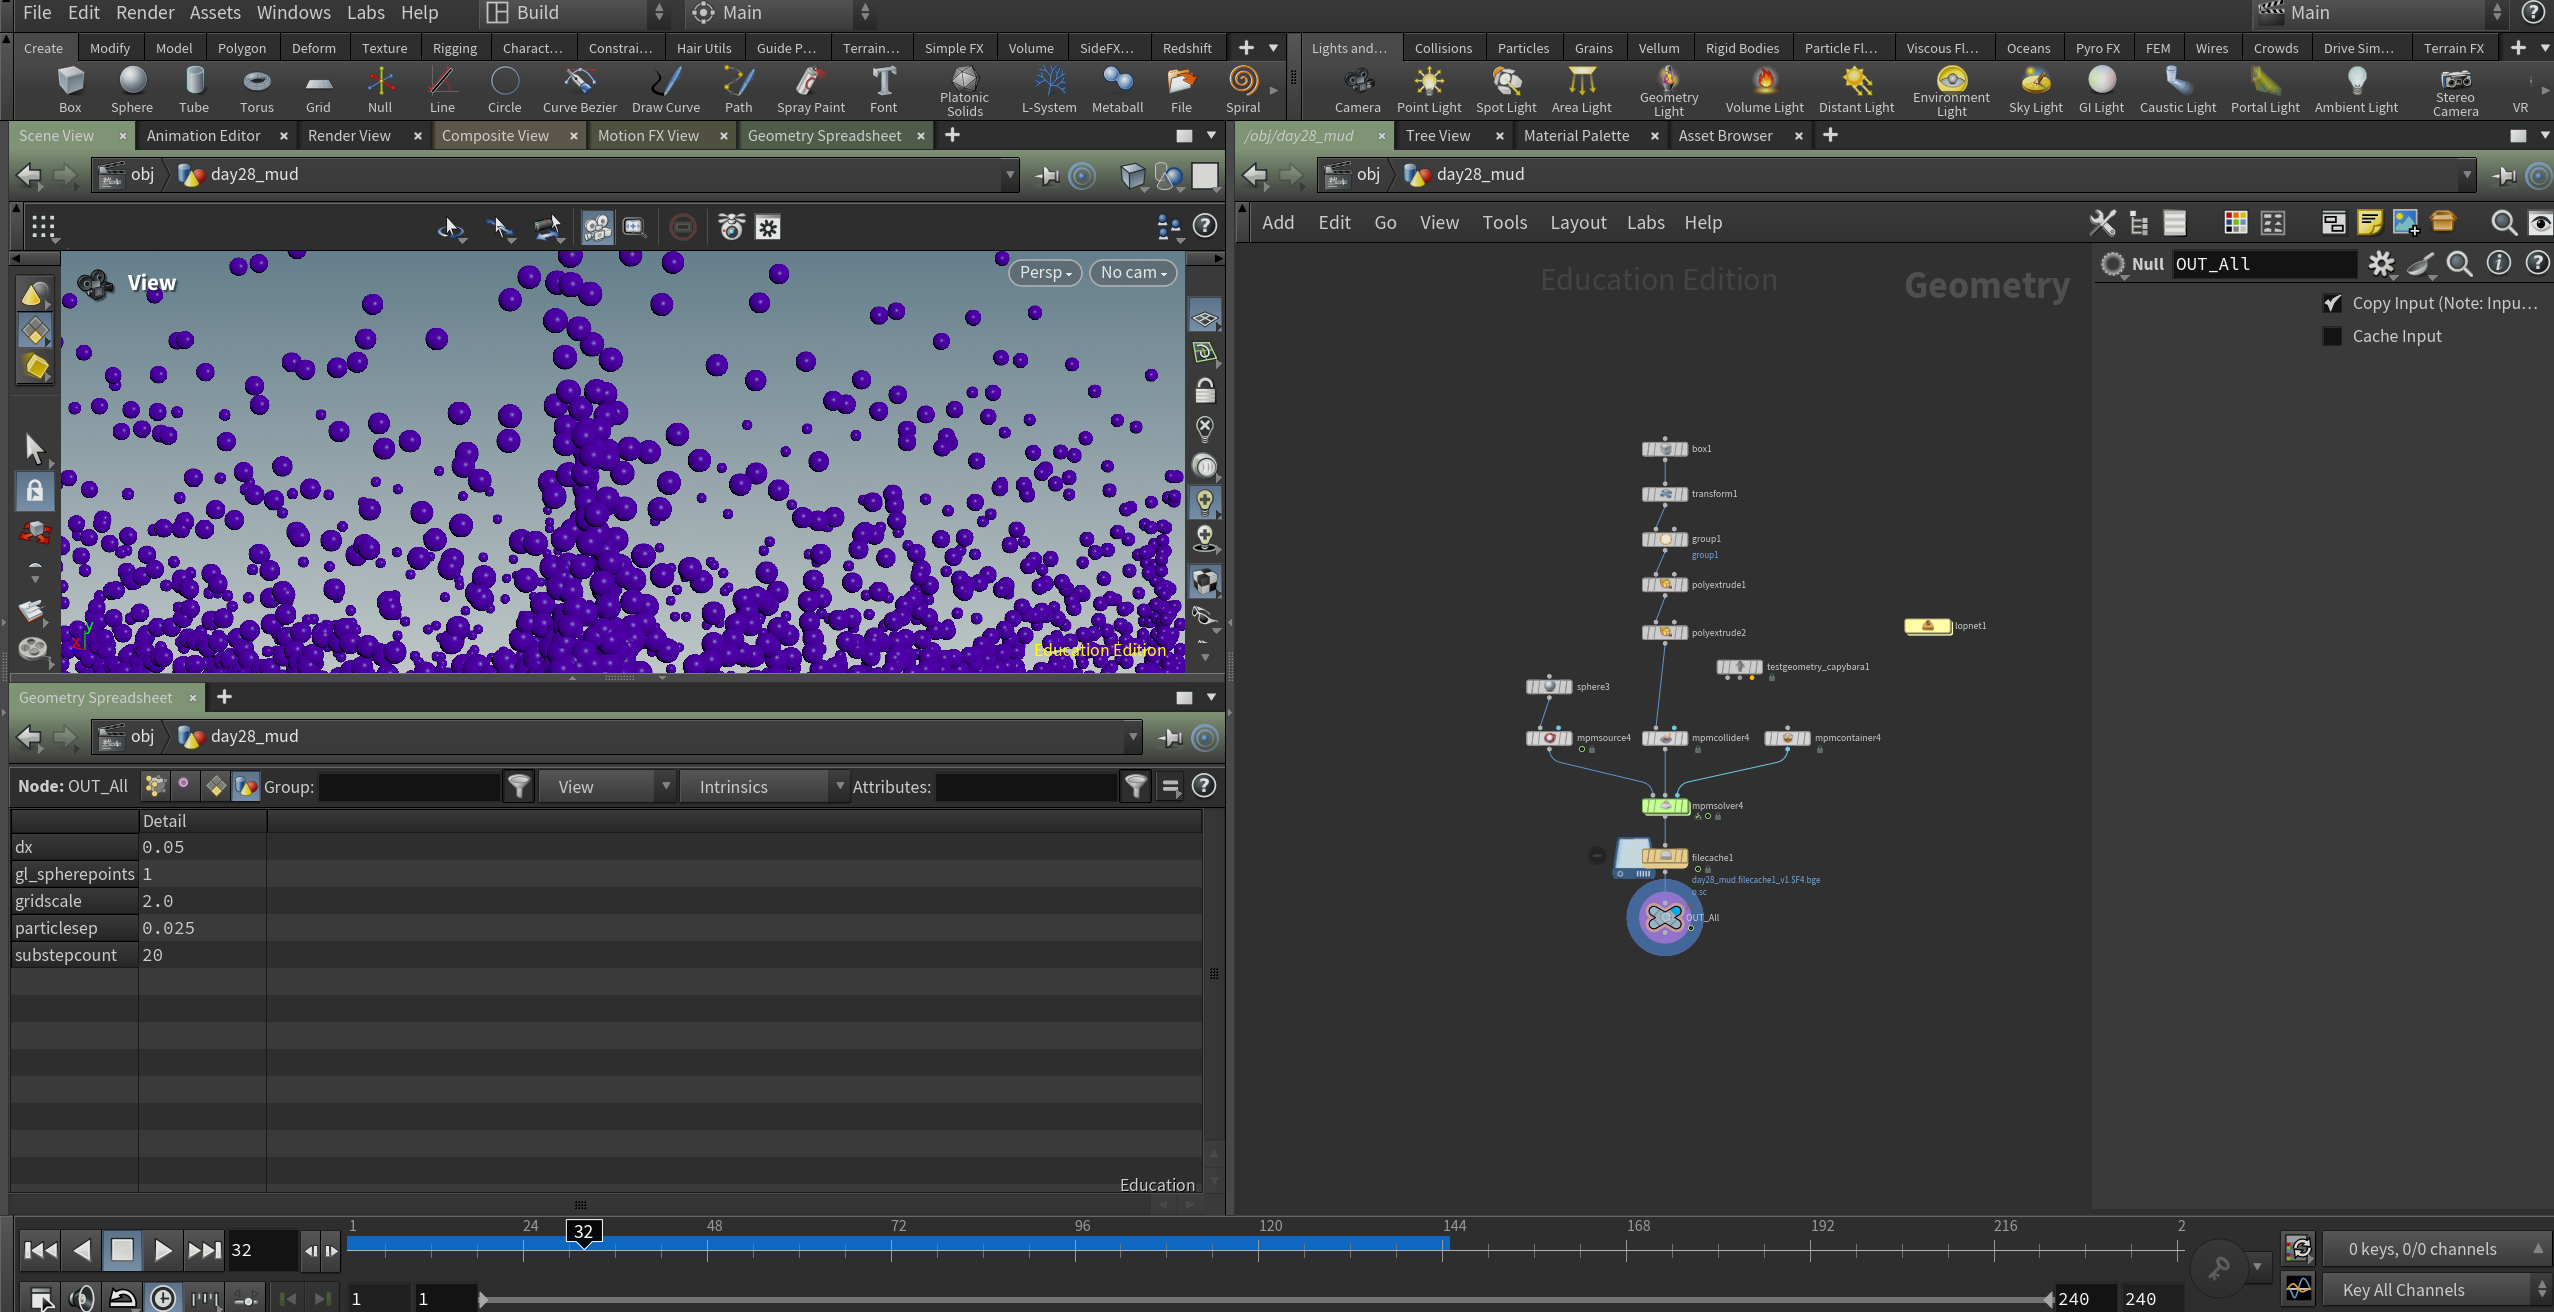The width and height of the screenshot is (2554, 1312).
Task: Click the spreadsheet Group input field
Action: 409,787
